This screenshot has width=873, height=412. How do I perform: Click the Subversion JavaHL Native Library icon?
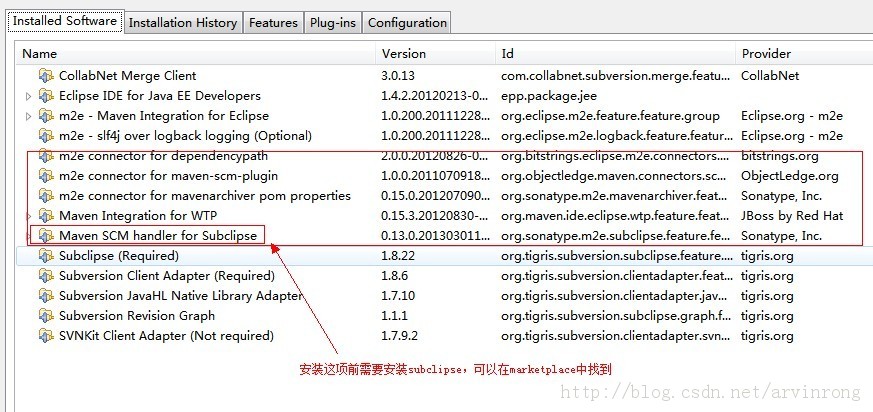[x=46, y=296]
